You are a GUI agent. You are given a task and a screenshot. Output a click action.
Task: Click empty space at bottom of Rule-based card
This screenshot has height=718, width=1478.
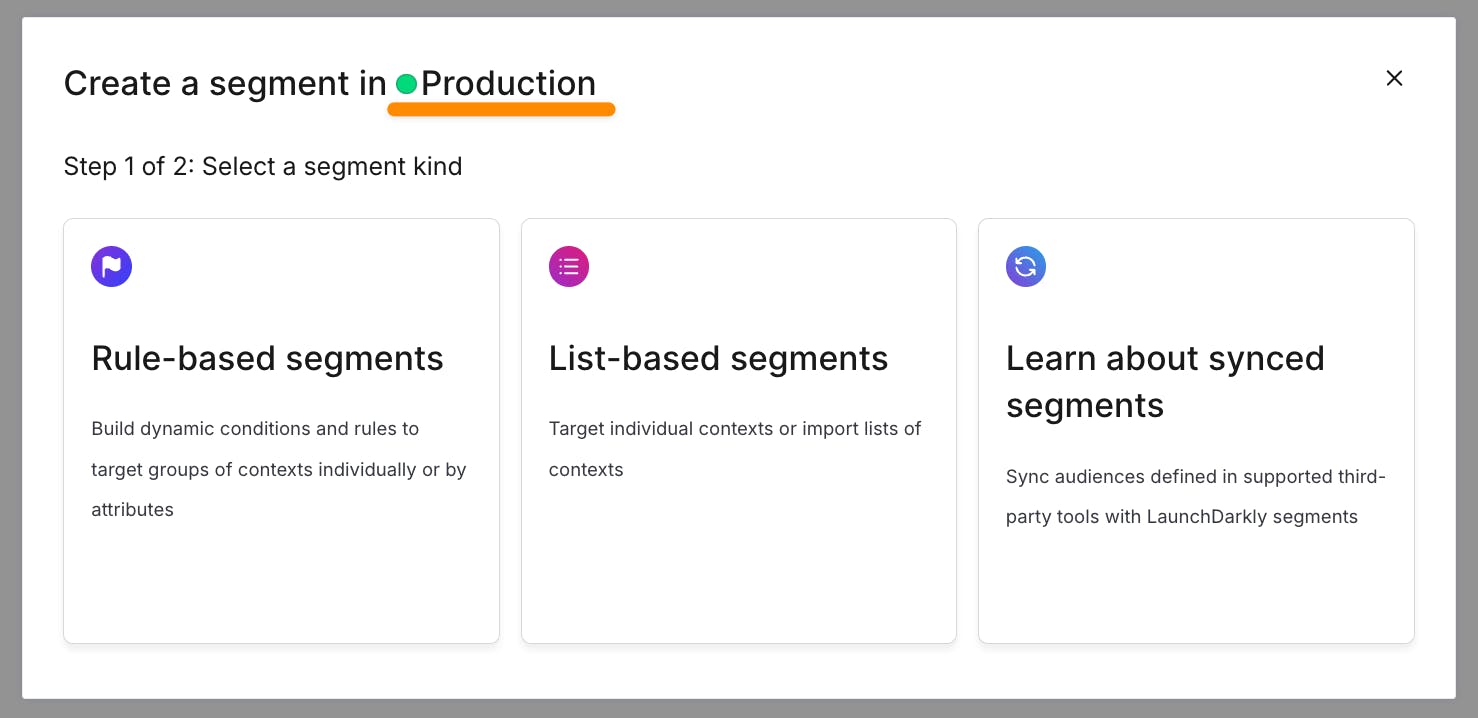[281, 590]
